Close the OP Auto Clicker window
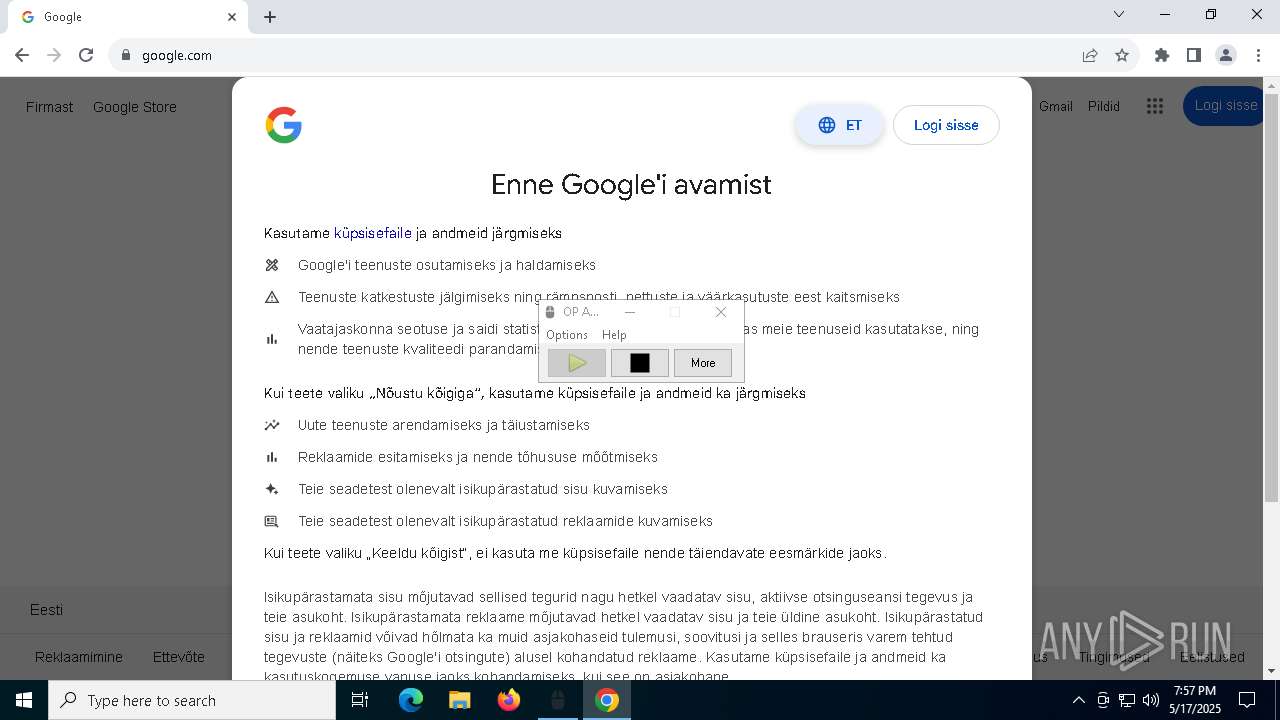The width and height of the screenshot is (1280, 720). point(721,312)
